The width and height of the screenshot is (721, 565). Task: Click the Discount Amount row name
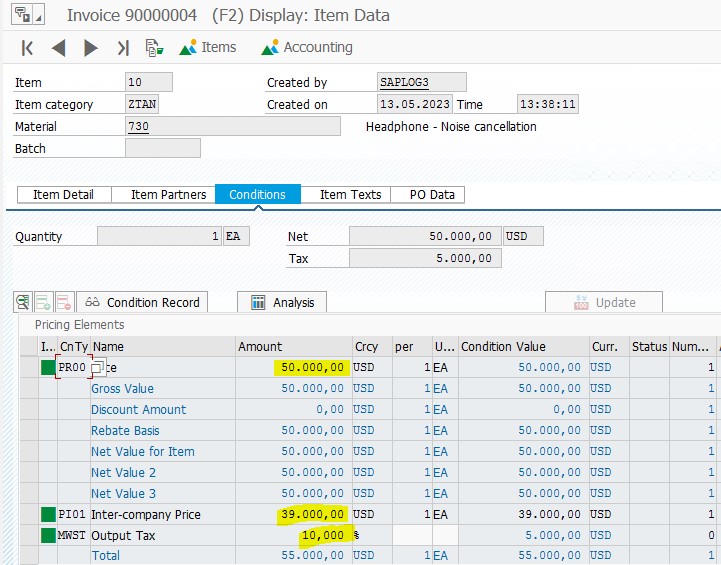click(x=138, y=410)
